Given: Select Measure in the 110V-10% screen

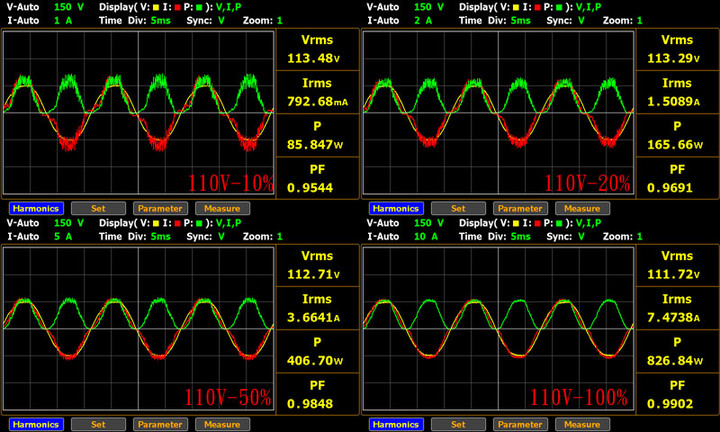Looking at the screenshot, I should [222, 208].
